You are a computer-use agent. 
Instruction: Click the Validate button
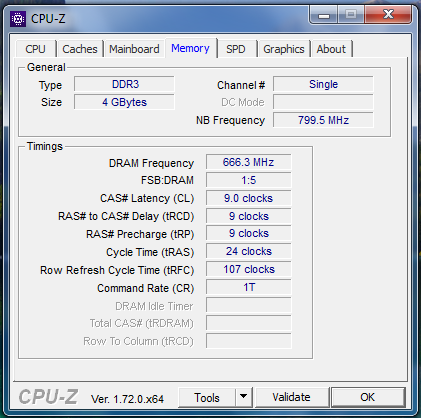tap(291, 397)
